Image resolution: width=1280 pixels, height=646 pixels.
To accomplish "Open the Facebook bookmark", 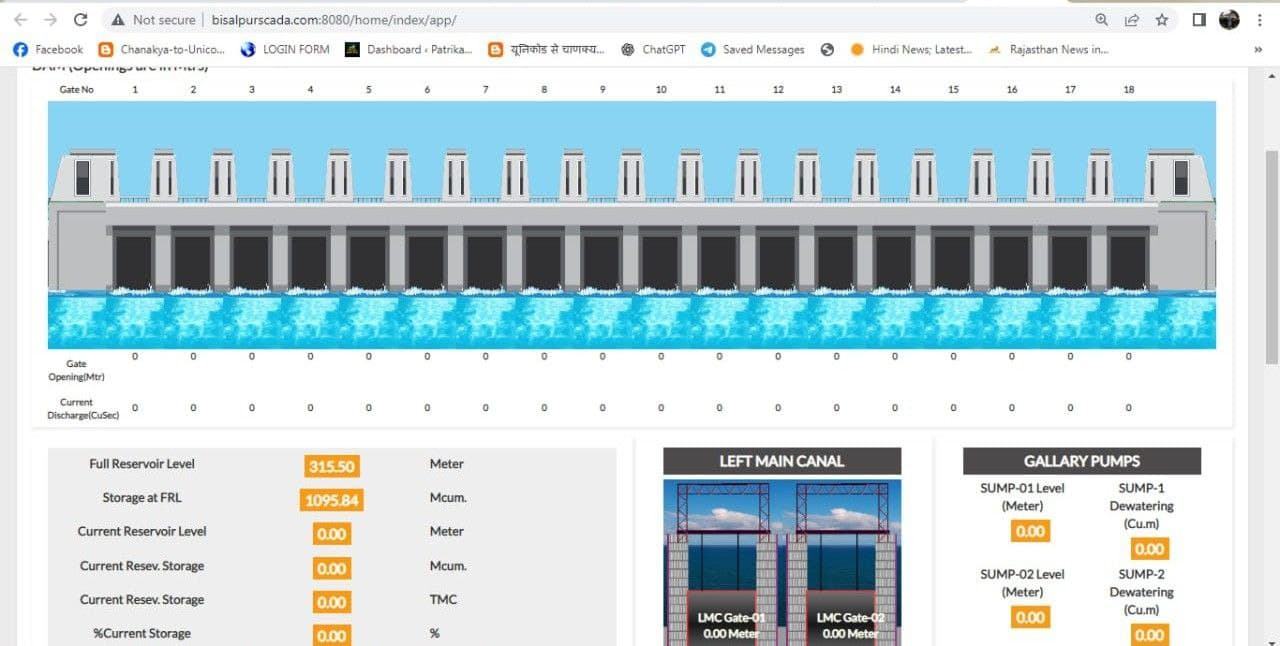I will click(48, 49).
